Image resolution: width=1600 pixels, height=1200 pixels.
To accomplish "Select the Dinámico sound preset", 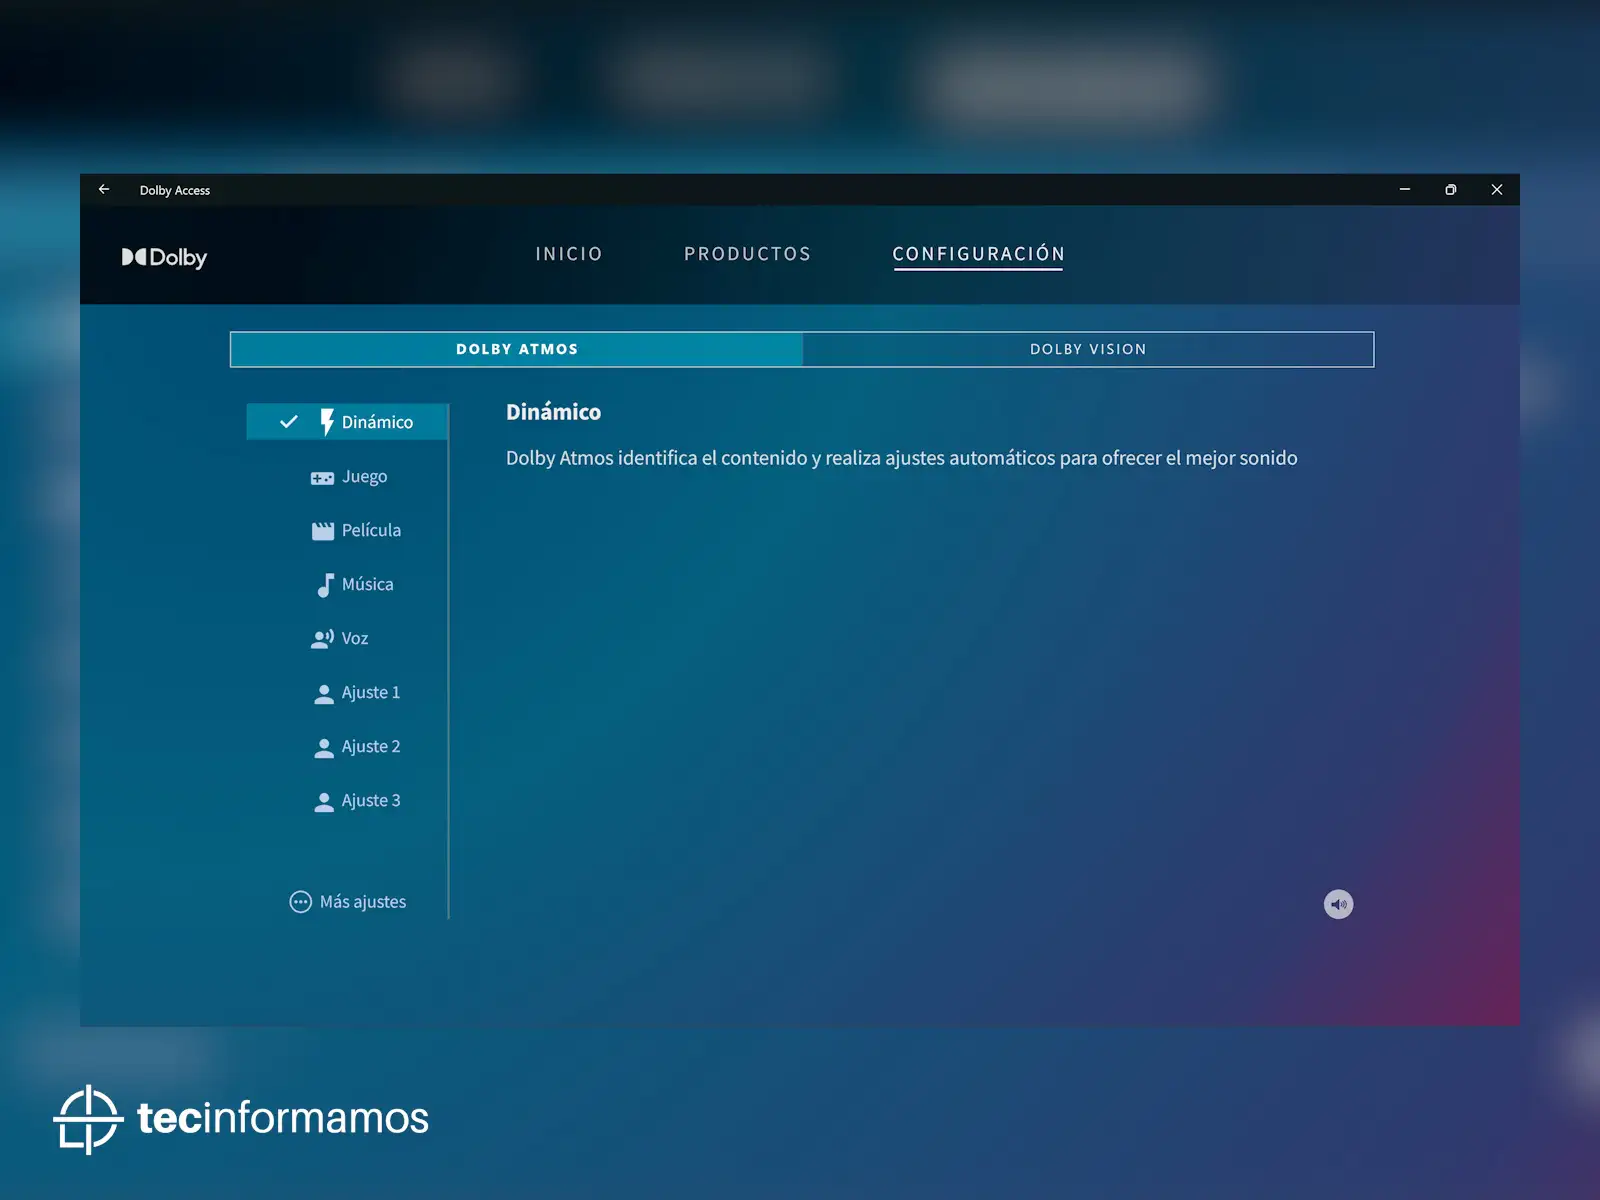I will pos(347,422).
